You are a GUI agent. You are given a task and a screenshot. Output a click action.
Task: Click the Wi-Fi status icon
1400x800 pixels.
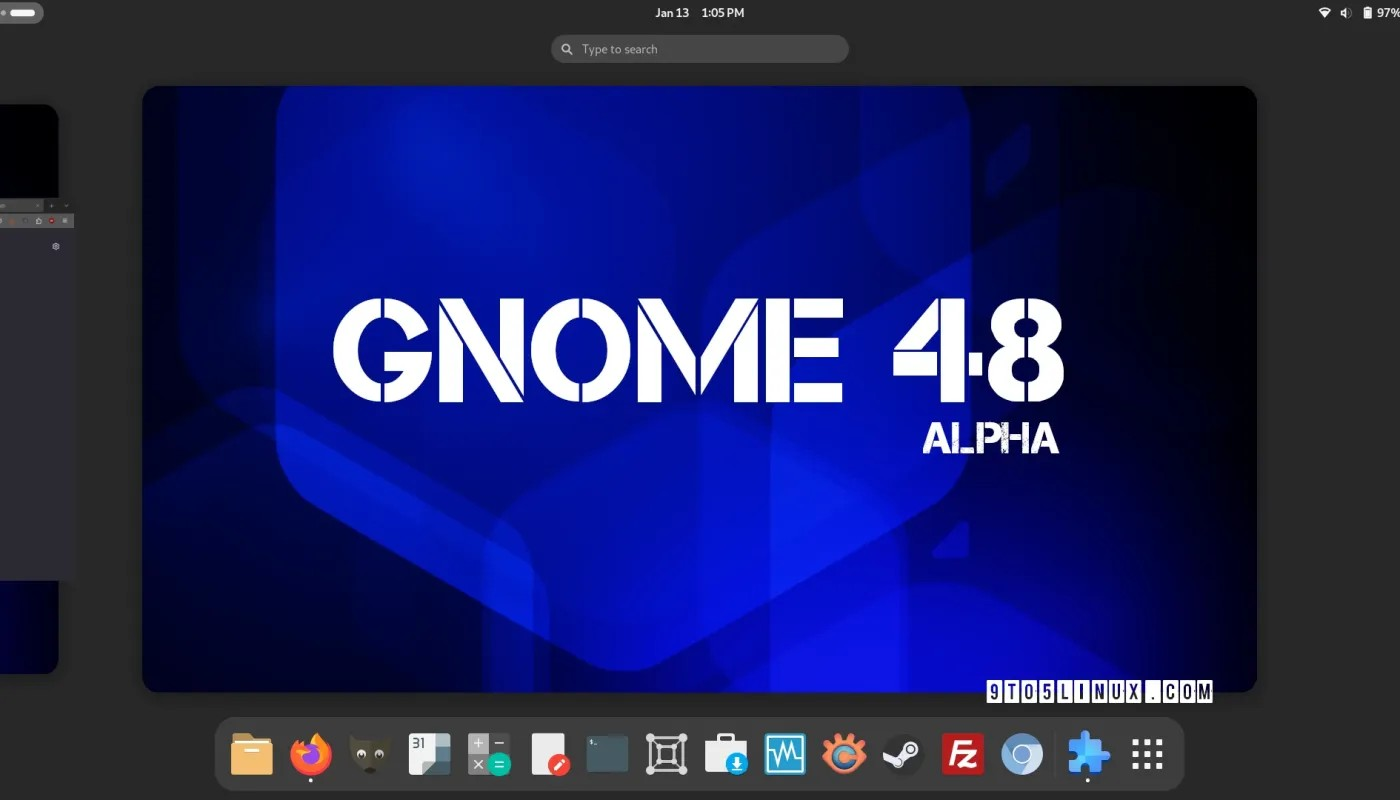point(1324,12)
